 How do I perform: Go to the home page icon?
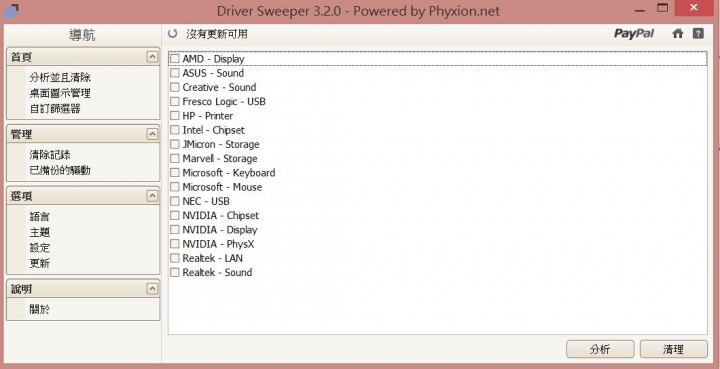click(x=678, y=34)
